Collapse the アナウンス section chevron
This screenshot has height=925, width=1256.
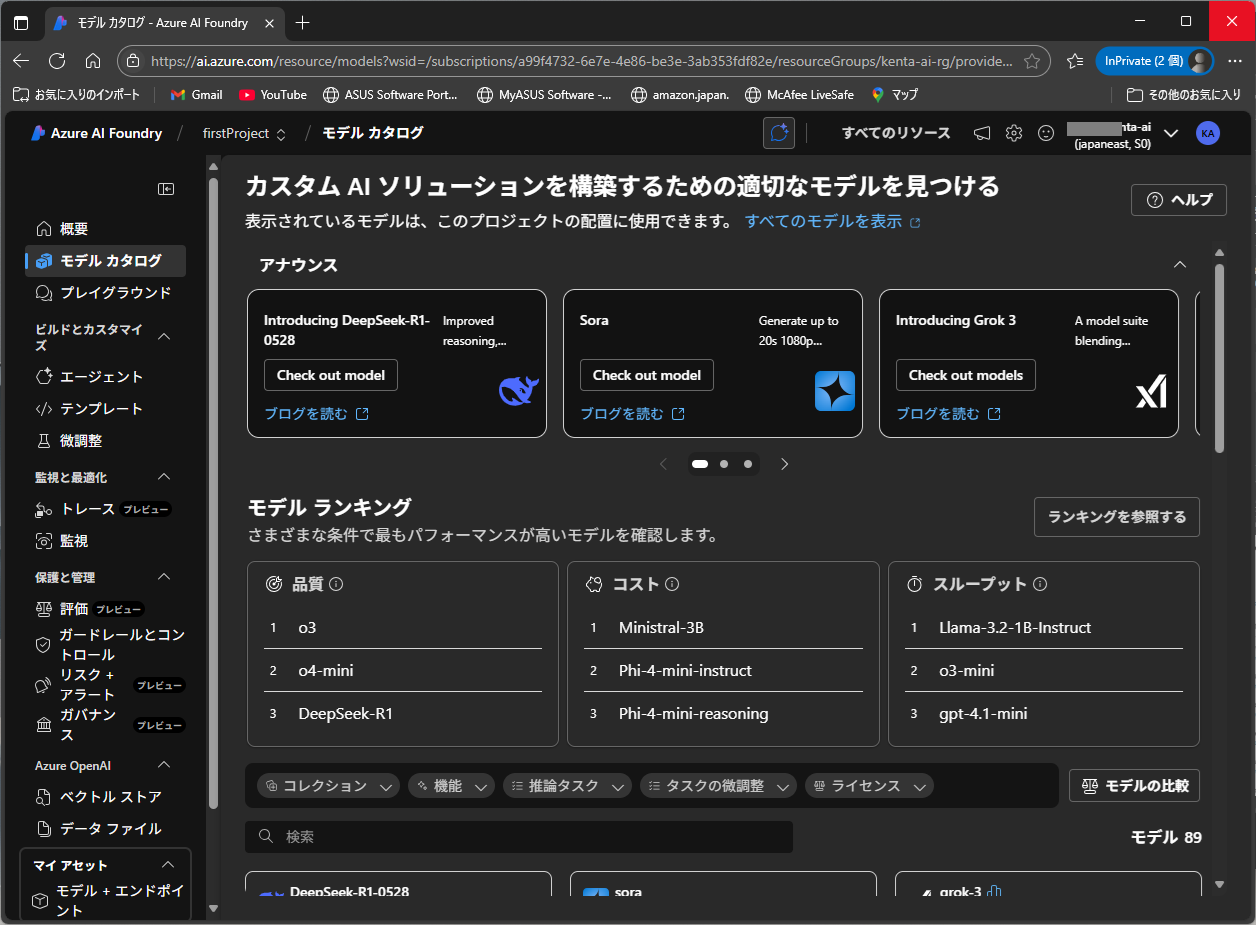[1180, 265]
